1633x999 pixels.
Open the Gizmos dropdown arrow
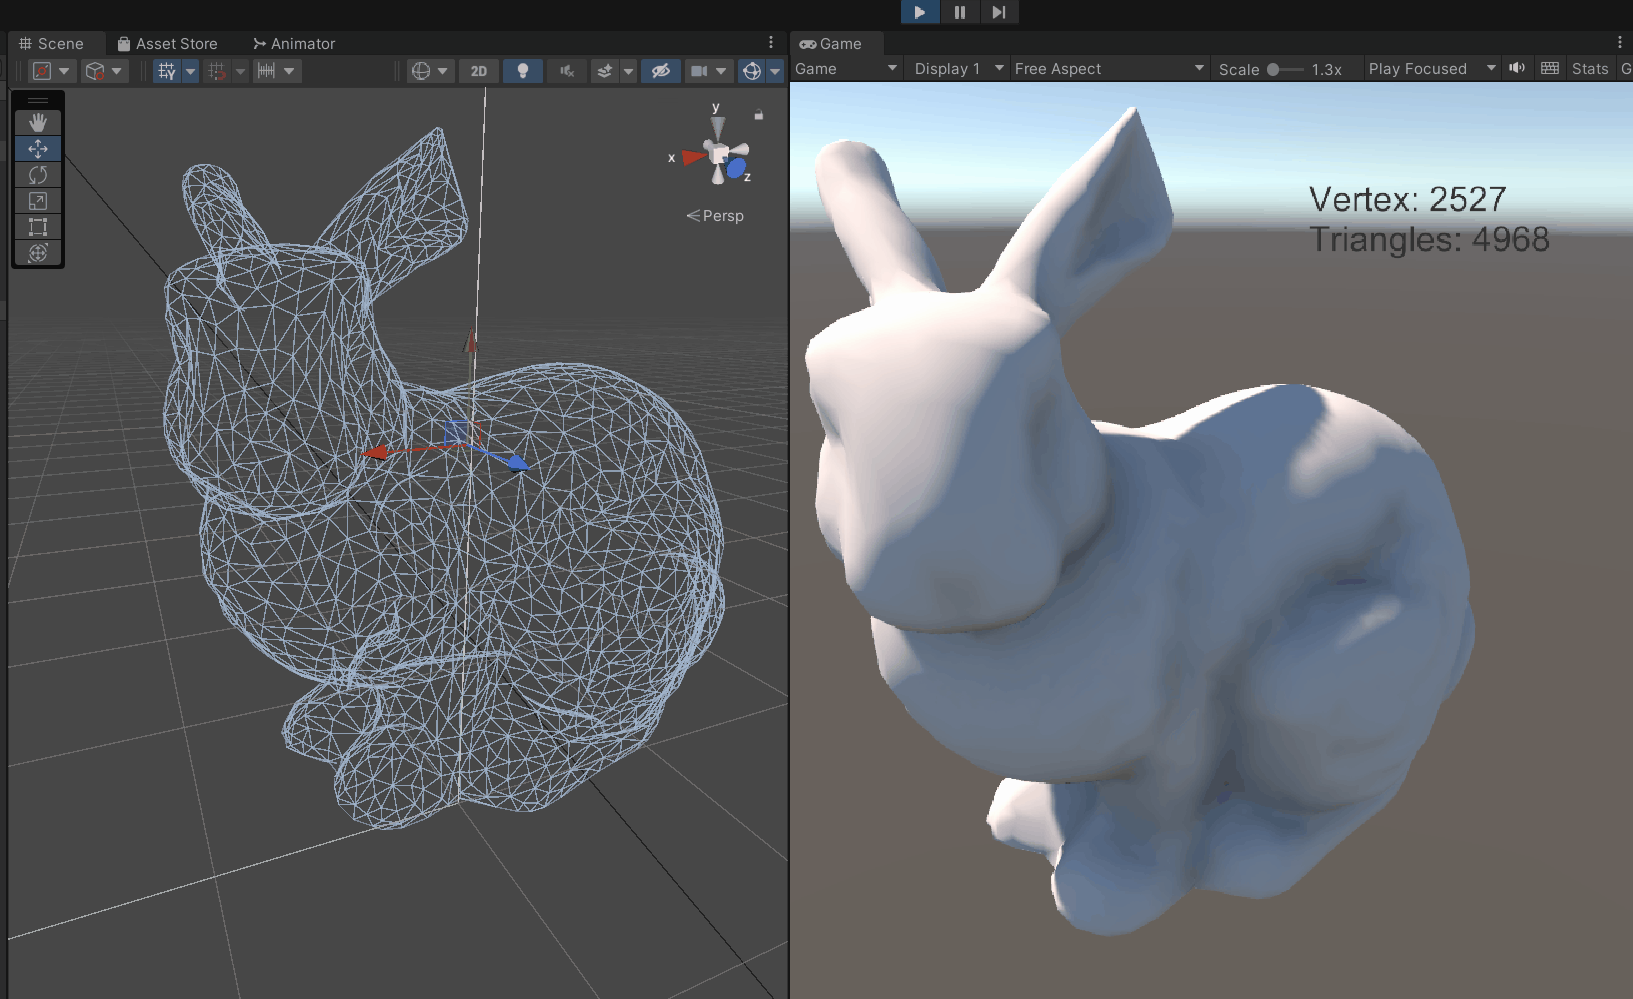[775, 71]
